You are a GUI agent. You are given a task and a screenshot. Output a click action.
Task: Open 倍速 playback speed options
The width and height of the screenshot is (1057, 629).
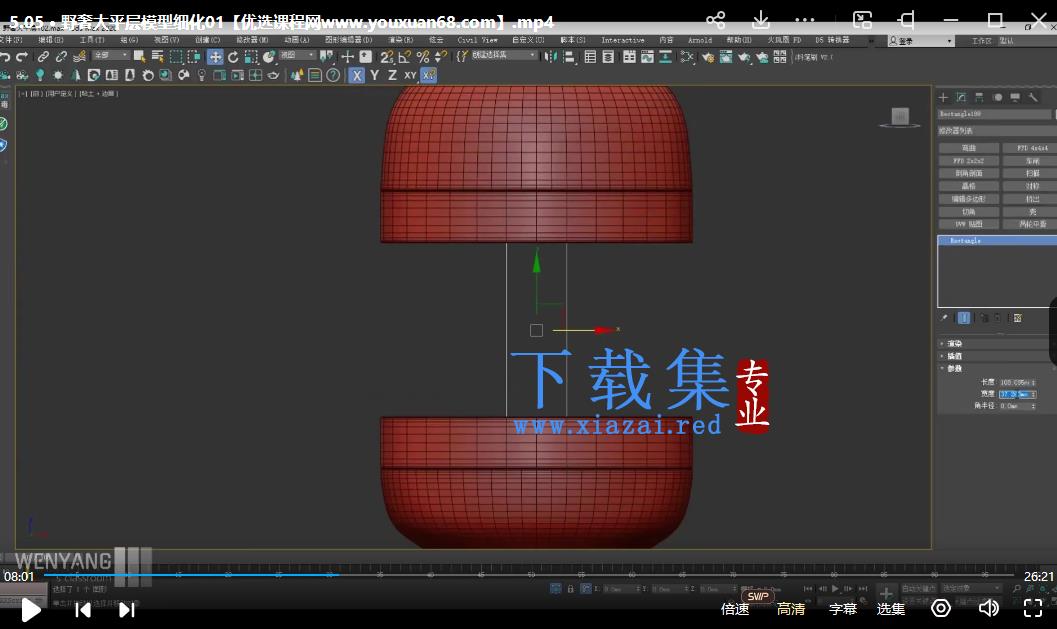[x=735, y=609]
